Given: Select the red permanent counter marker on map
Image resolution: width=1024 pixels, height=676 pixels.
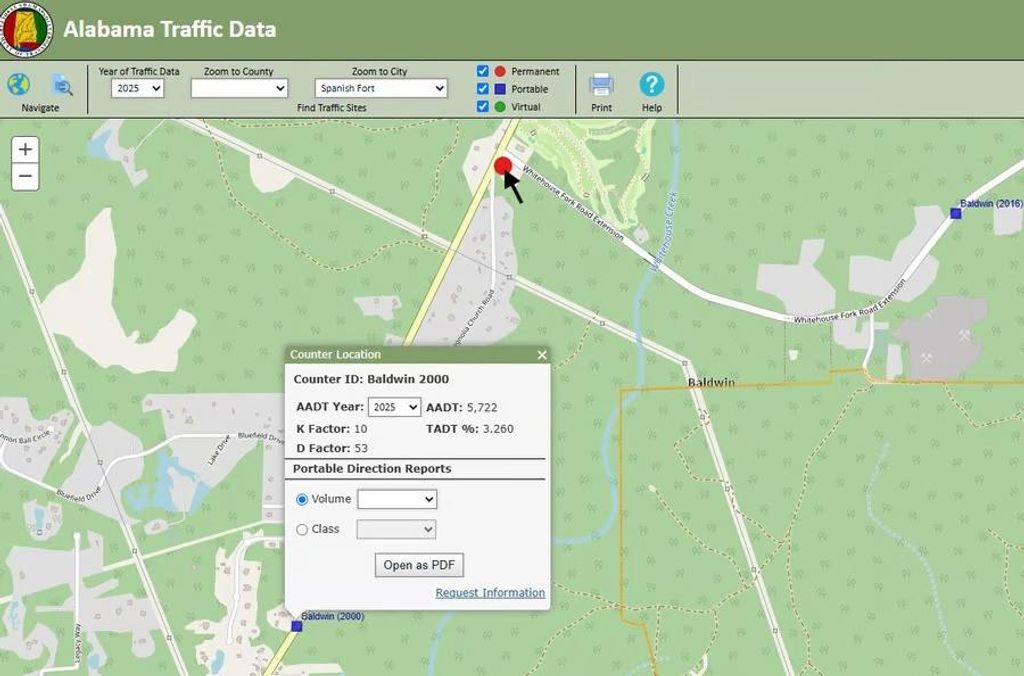Looking at the screenshot, I should 502,166.
